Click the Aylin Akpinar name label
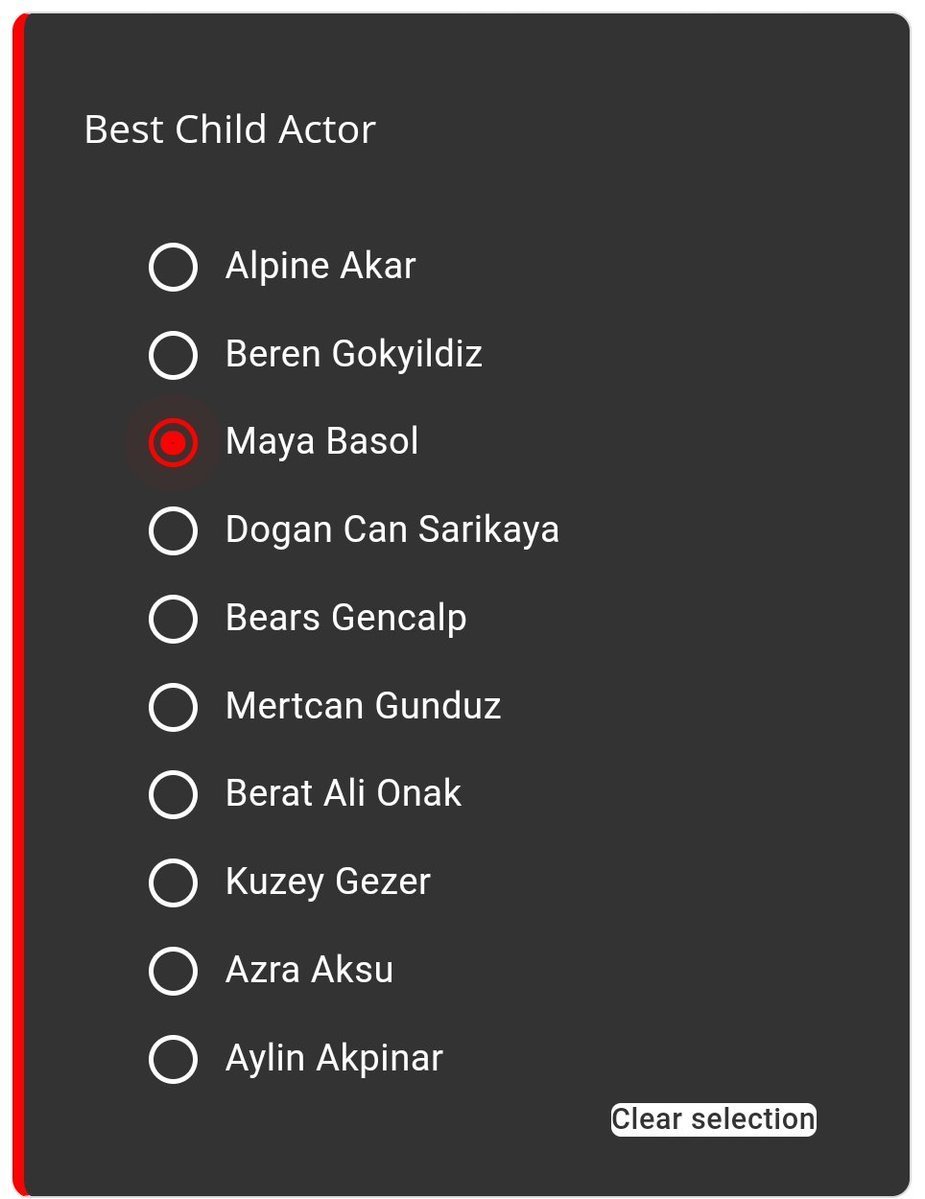 334,1058
